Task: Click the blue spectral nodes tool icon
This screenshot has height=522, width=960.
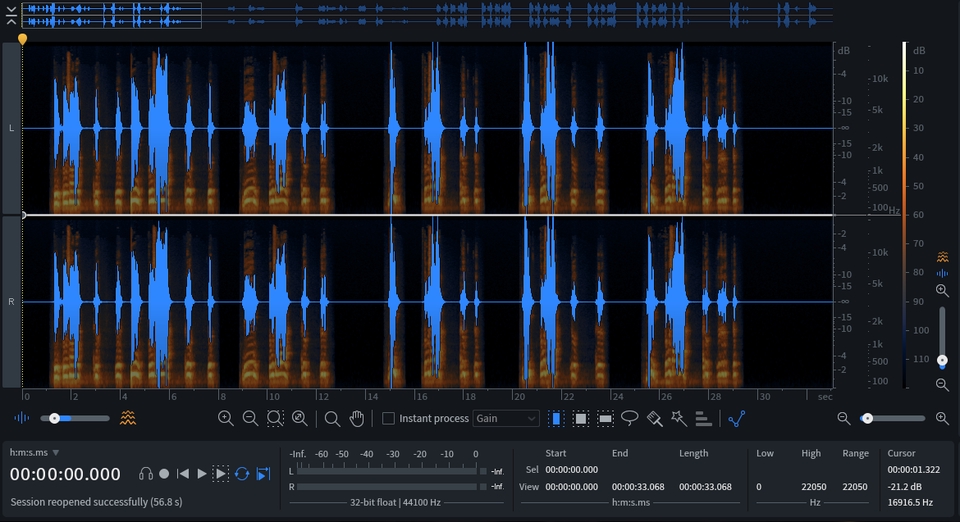Action: point(737,419)
